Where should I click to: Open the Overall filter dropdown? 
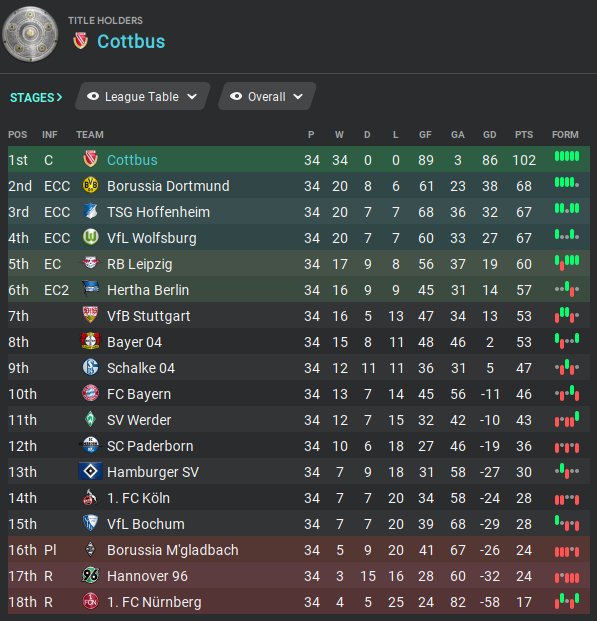click(267, 96)
